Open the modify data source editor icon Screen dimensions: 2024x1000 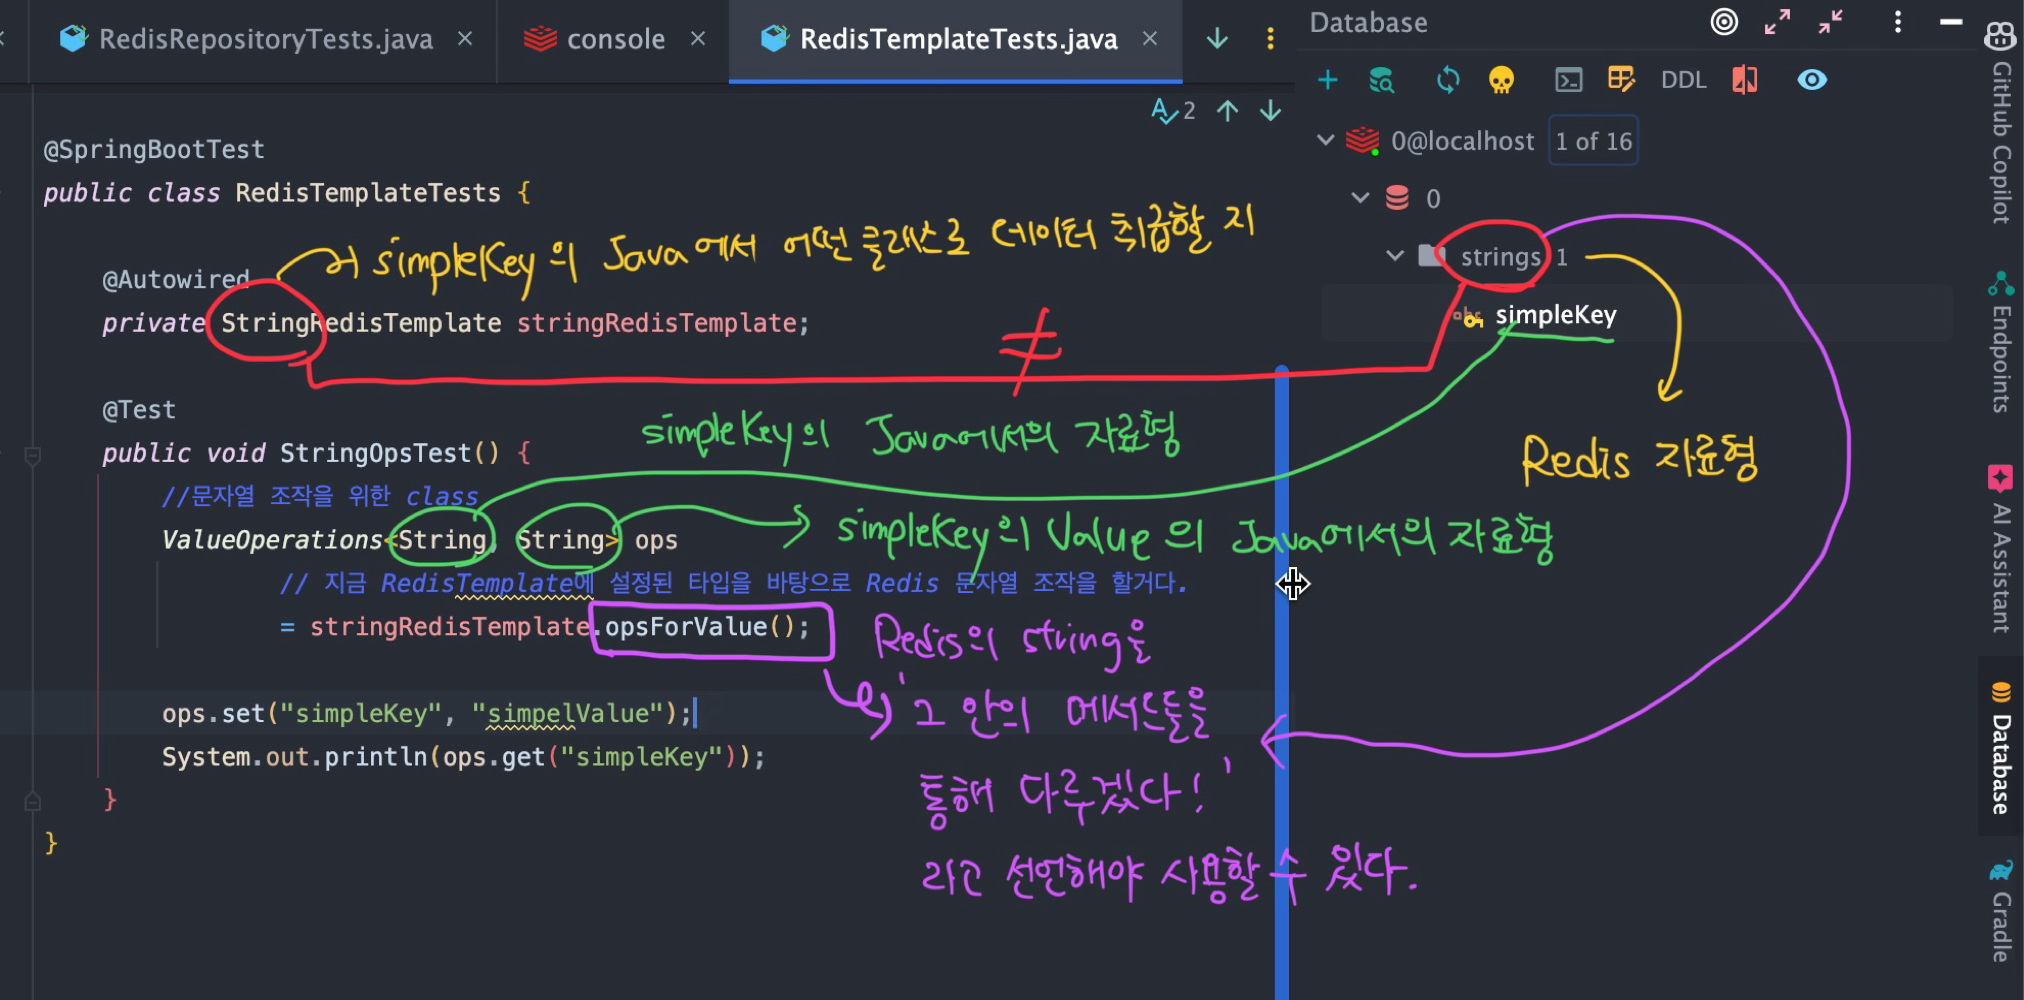[x=1623, y=80]
